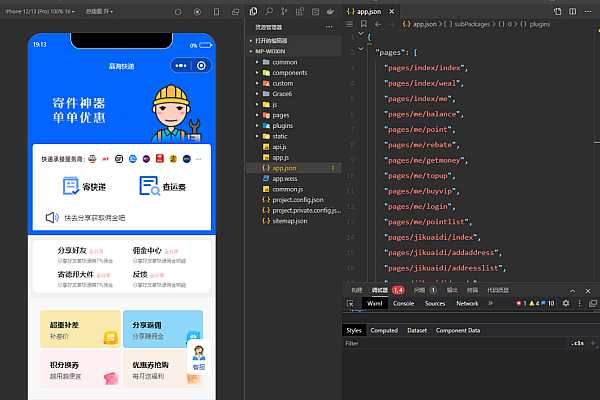Image resolution: width=600 pixels, height=400 pixels.
Task: Tap the check freight button in simulator
Action: (162, 186)
